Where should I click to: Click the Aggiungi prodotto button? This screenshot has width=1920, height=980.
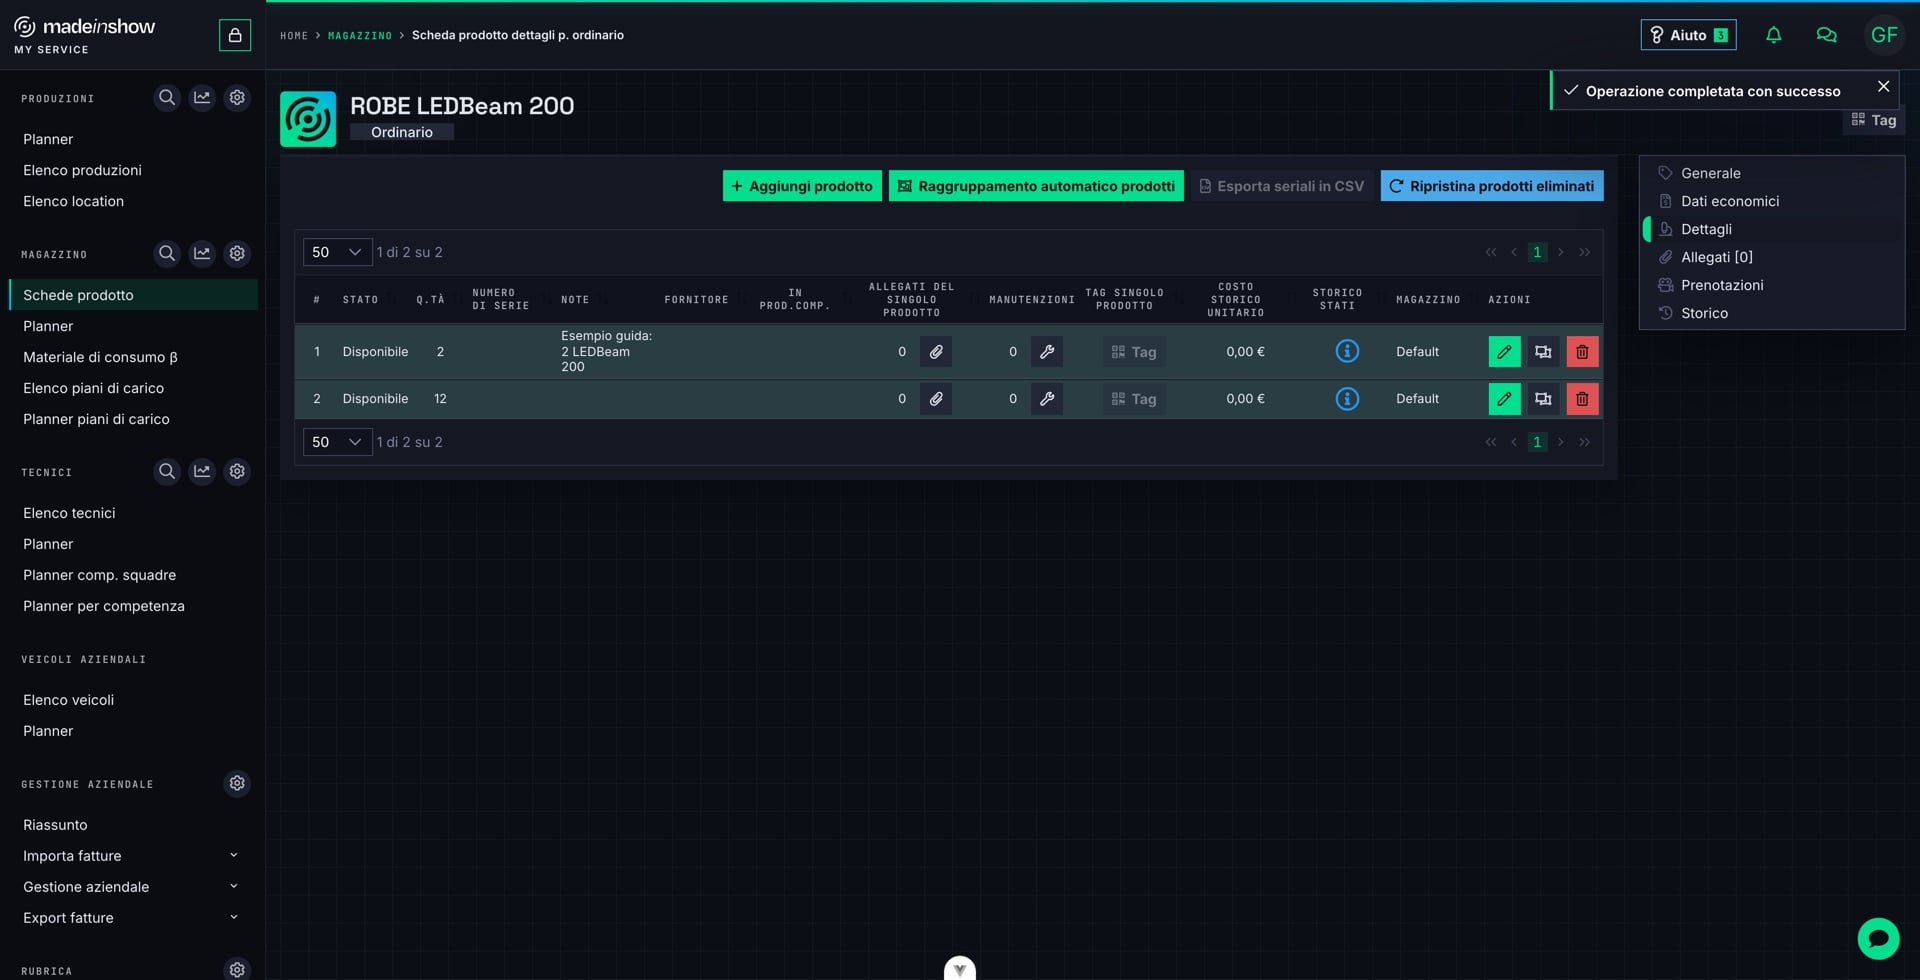[x=802, y=186]
